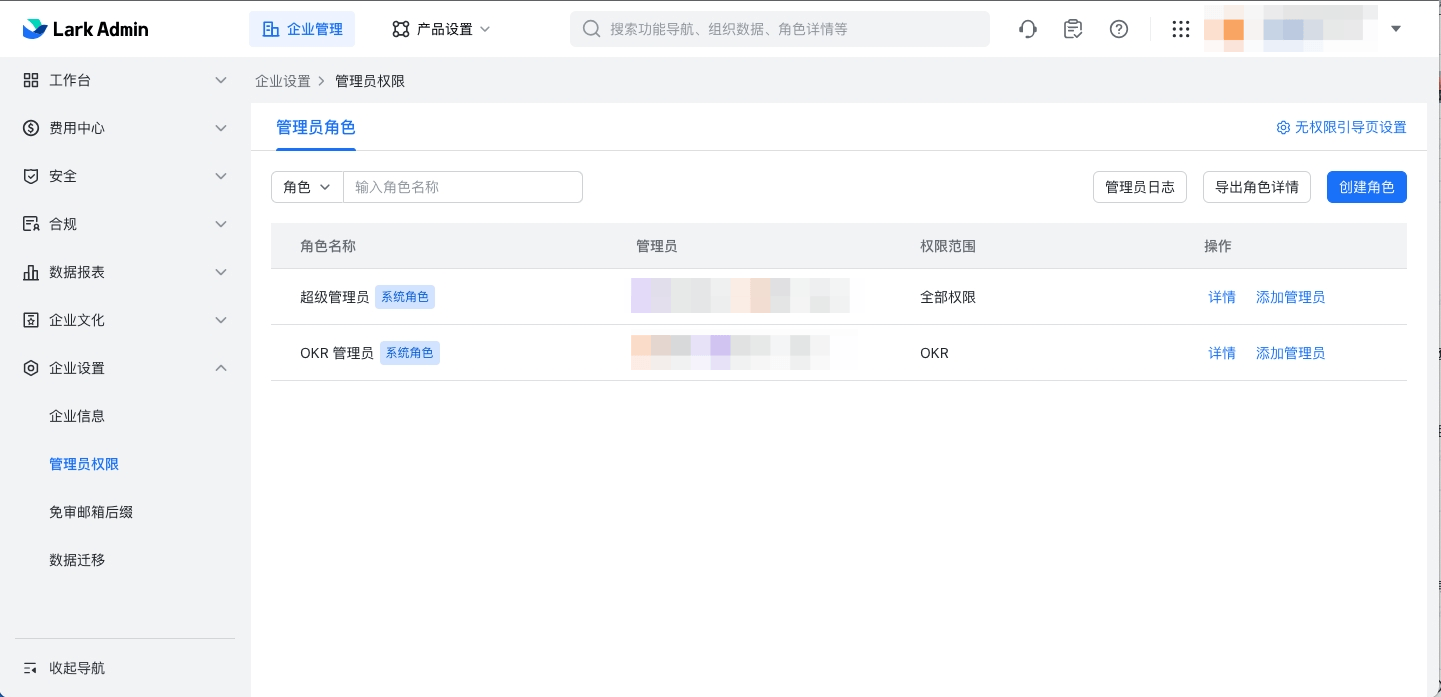Screen dimensions: 1441x697
Task: Switch to the 管理员角色 tab
Action: [x=316, y=128]
